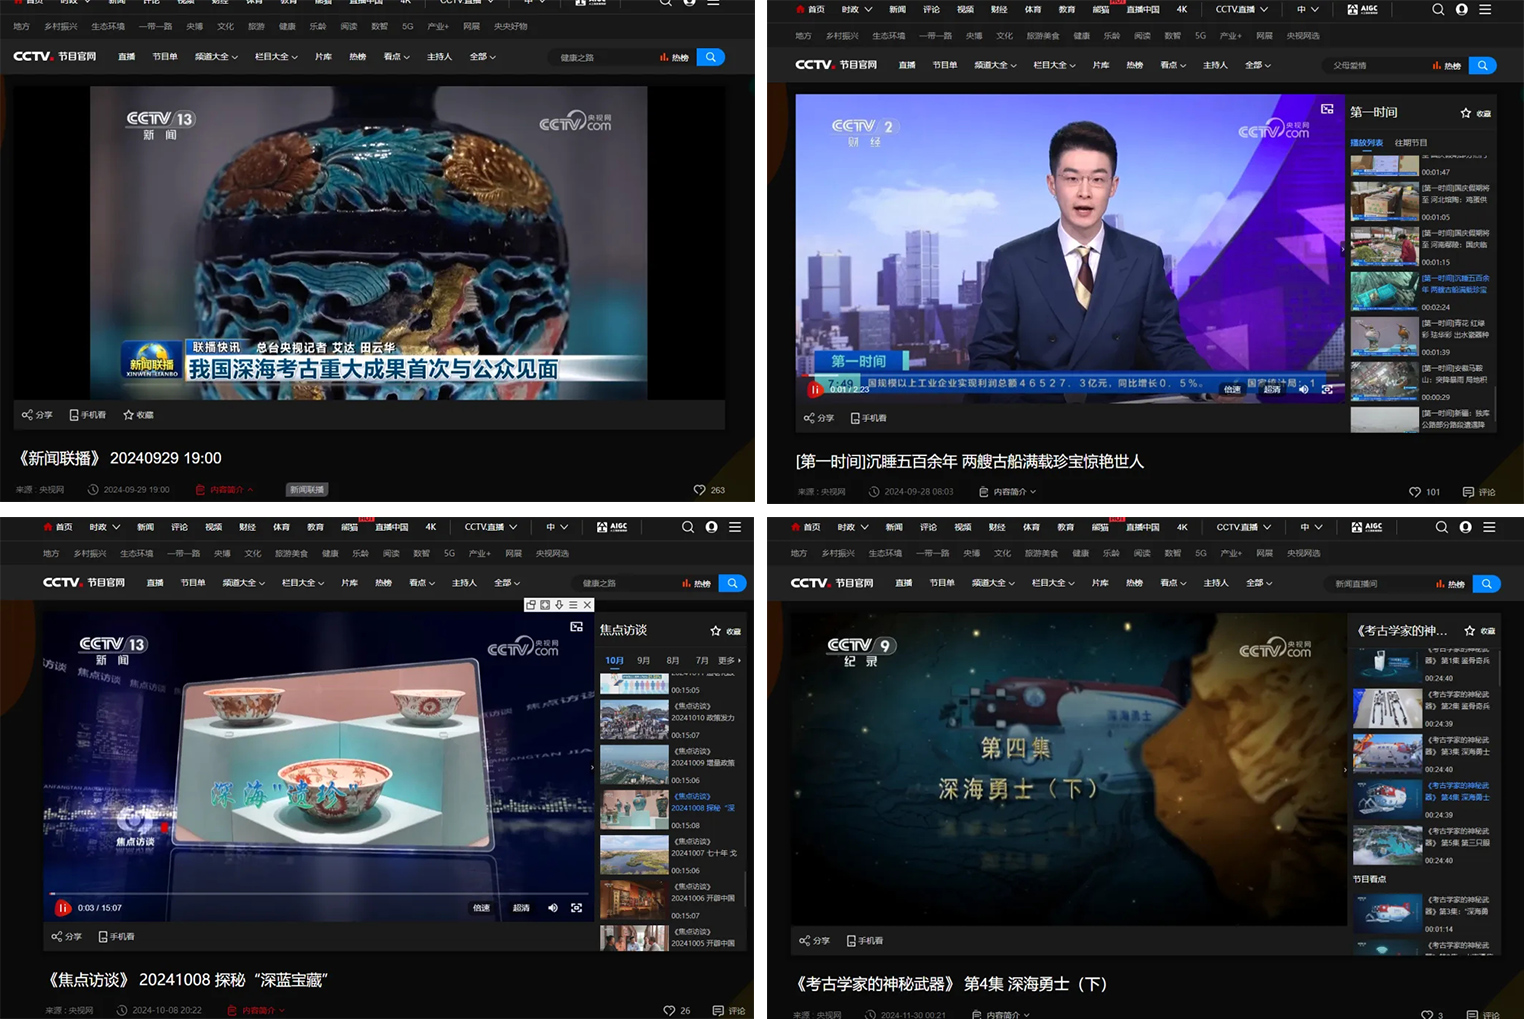Click the blue search button in top-left page
This screenshot has width=1524, height=1019.
[710, 57]
